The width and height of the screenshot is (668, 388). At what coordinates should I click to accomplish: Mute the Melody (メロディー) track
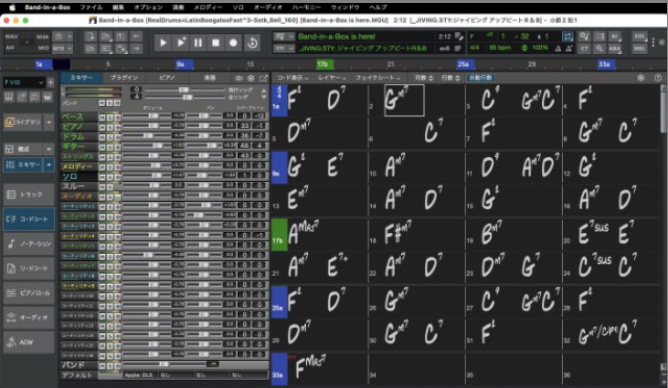(x=102, y=167)
